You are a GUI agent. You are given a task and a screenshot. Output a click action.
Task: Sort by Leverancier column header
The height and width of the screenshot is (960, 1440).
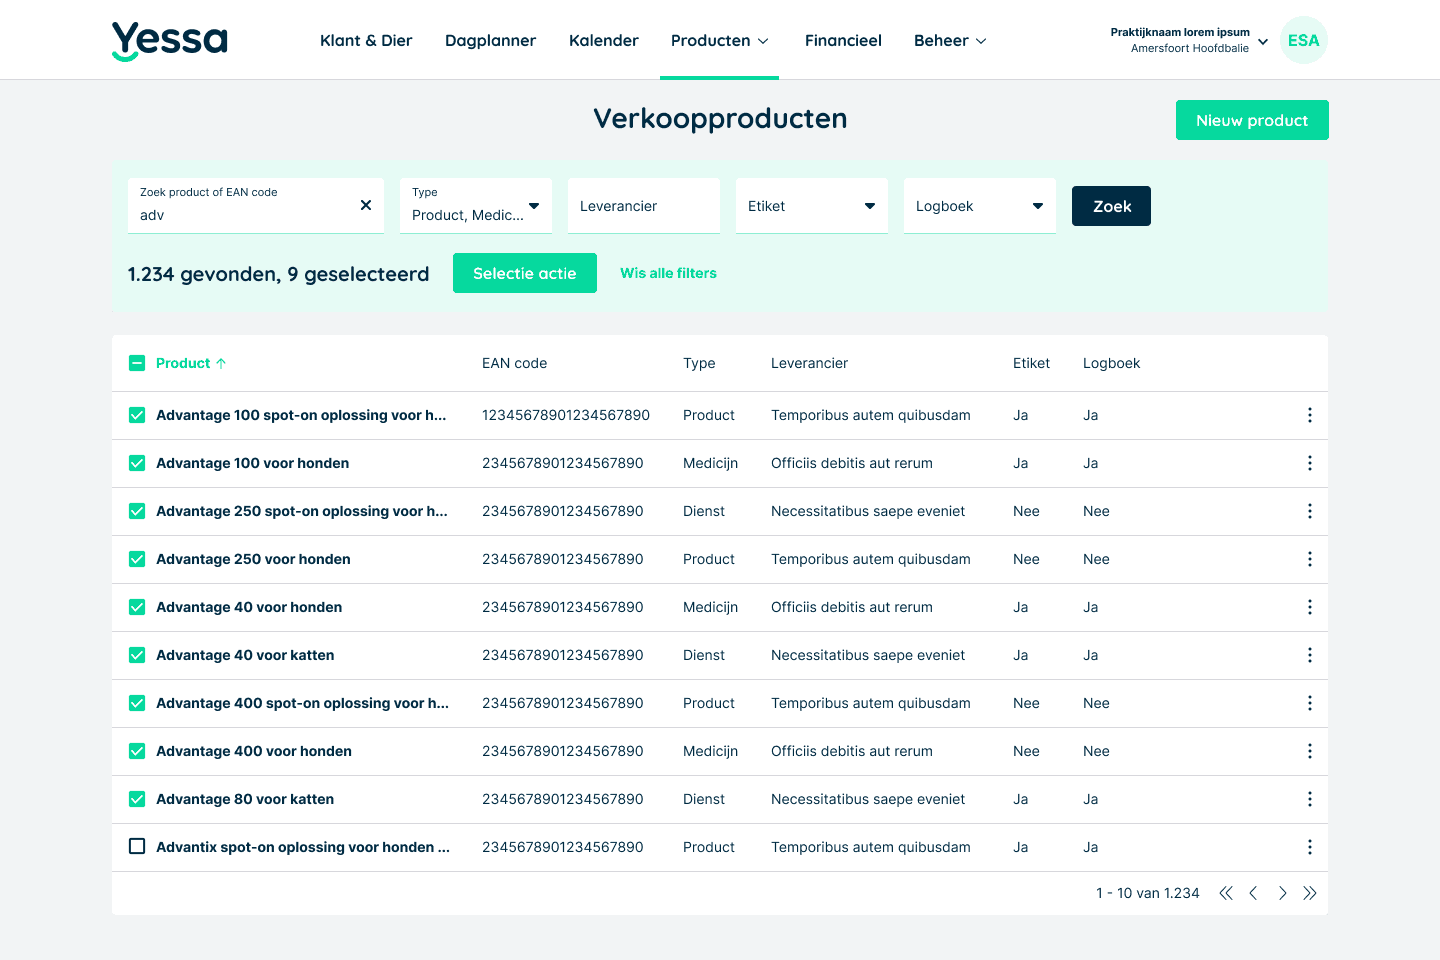tap(809, 363)
